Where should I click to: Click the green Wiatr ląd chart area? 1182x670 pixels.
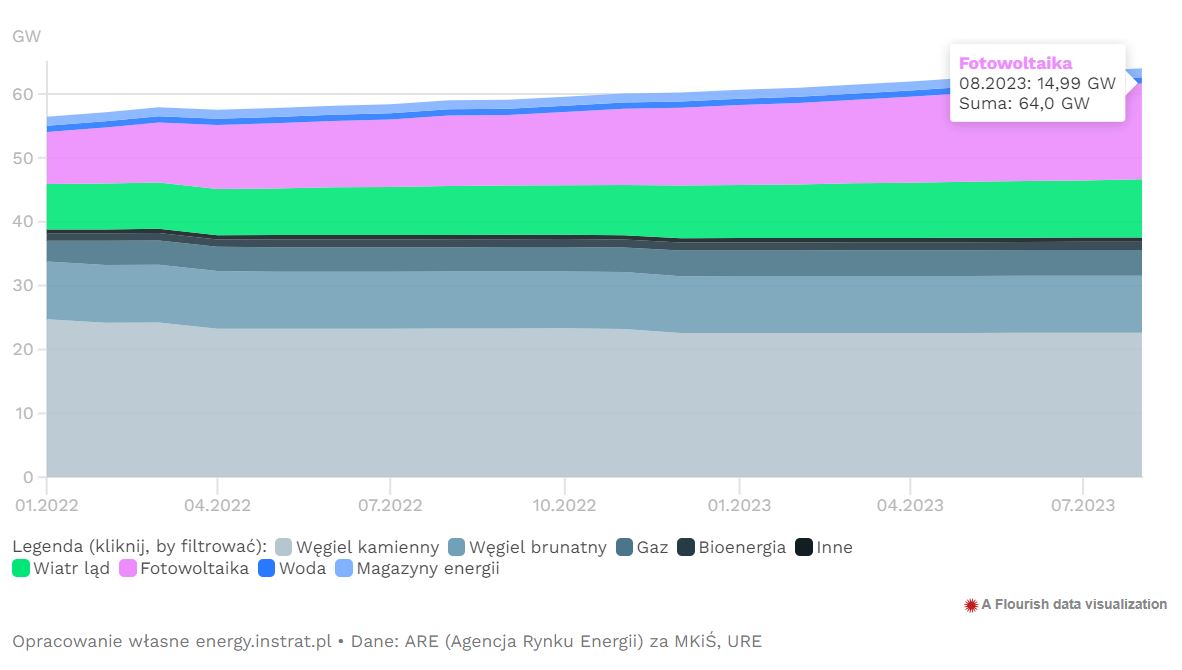click(600, 210)
